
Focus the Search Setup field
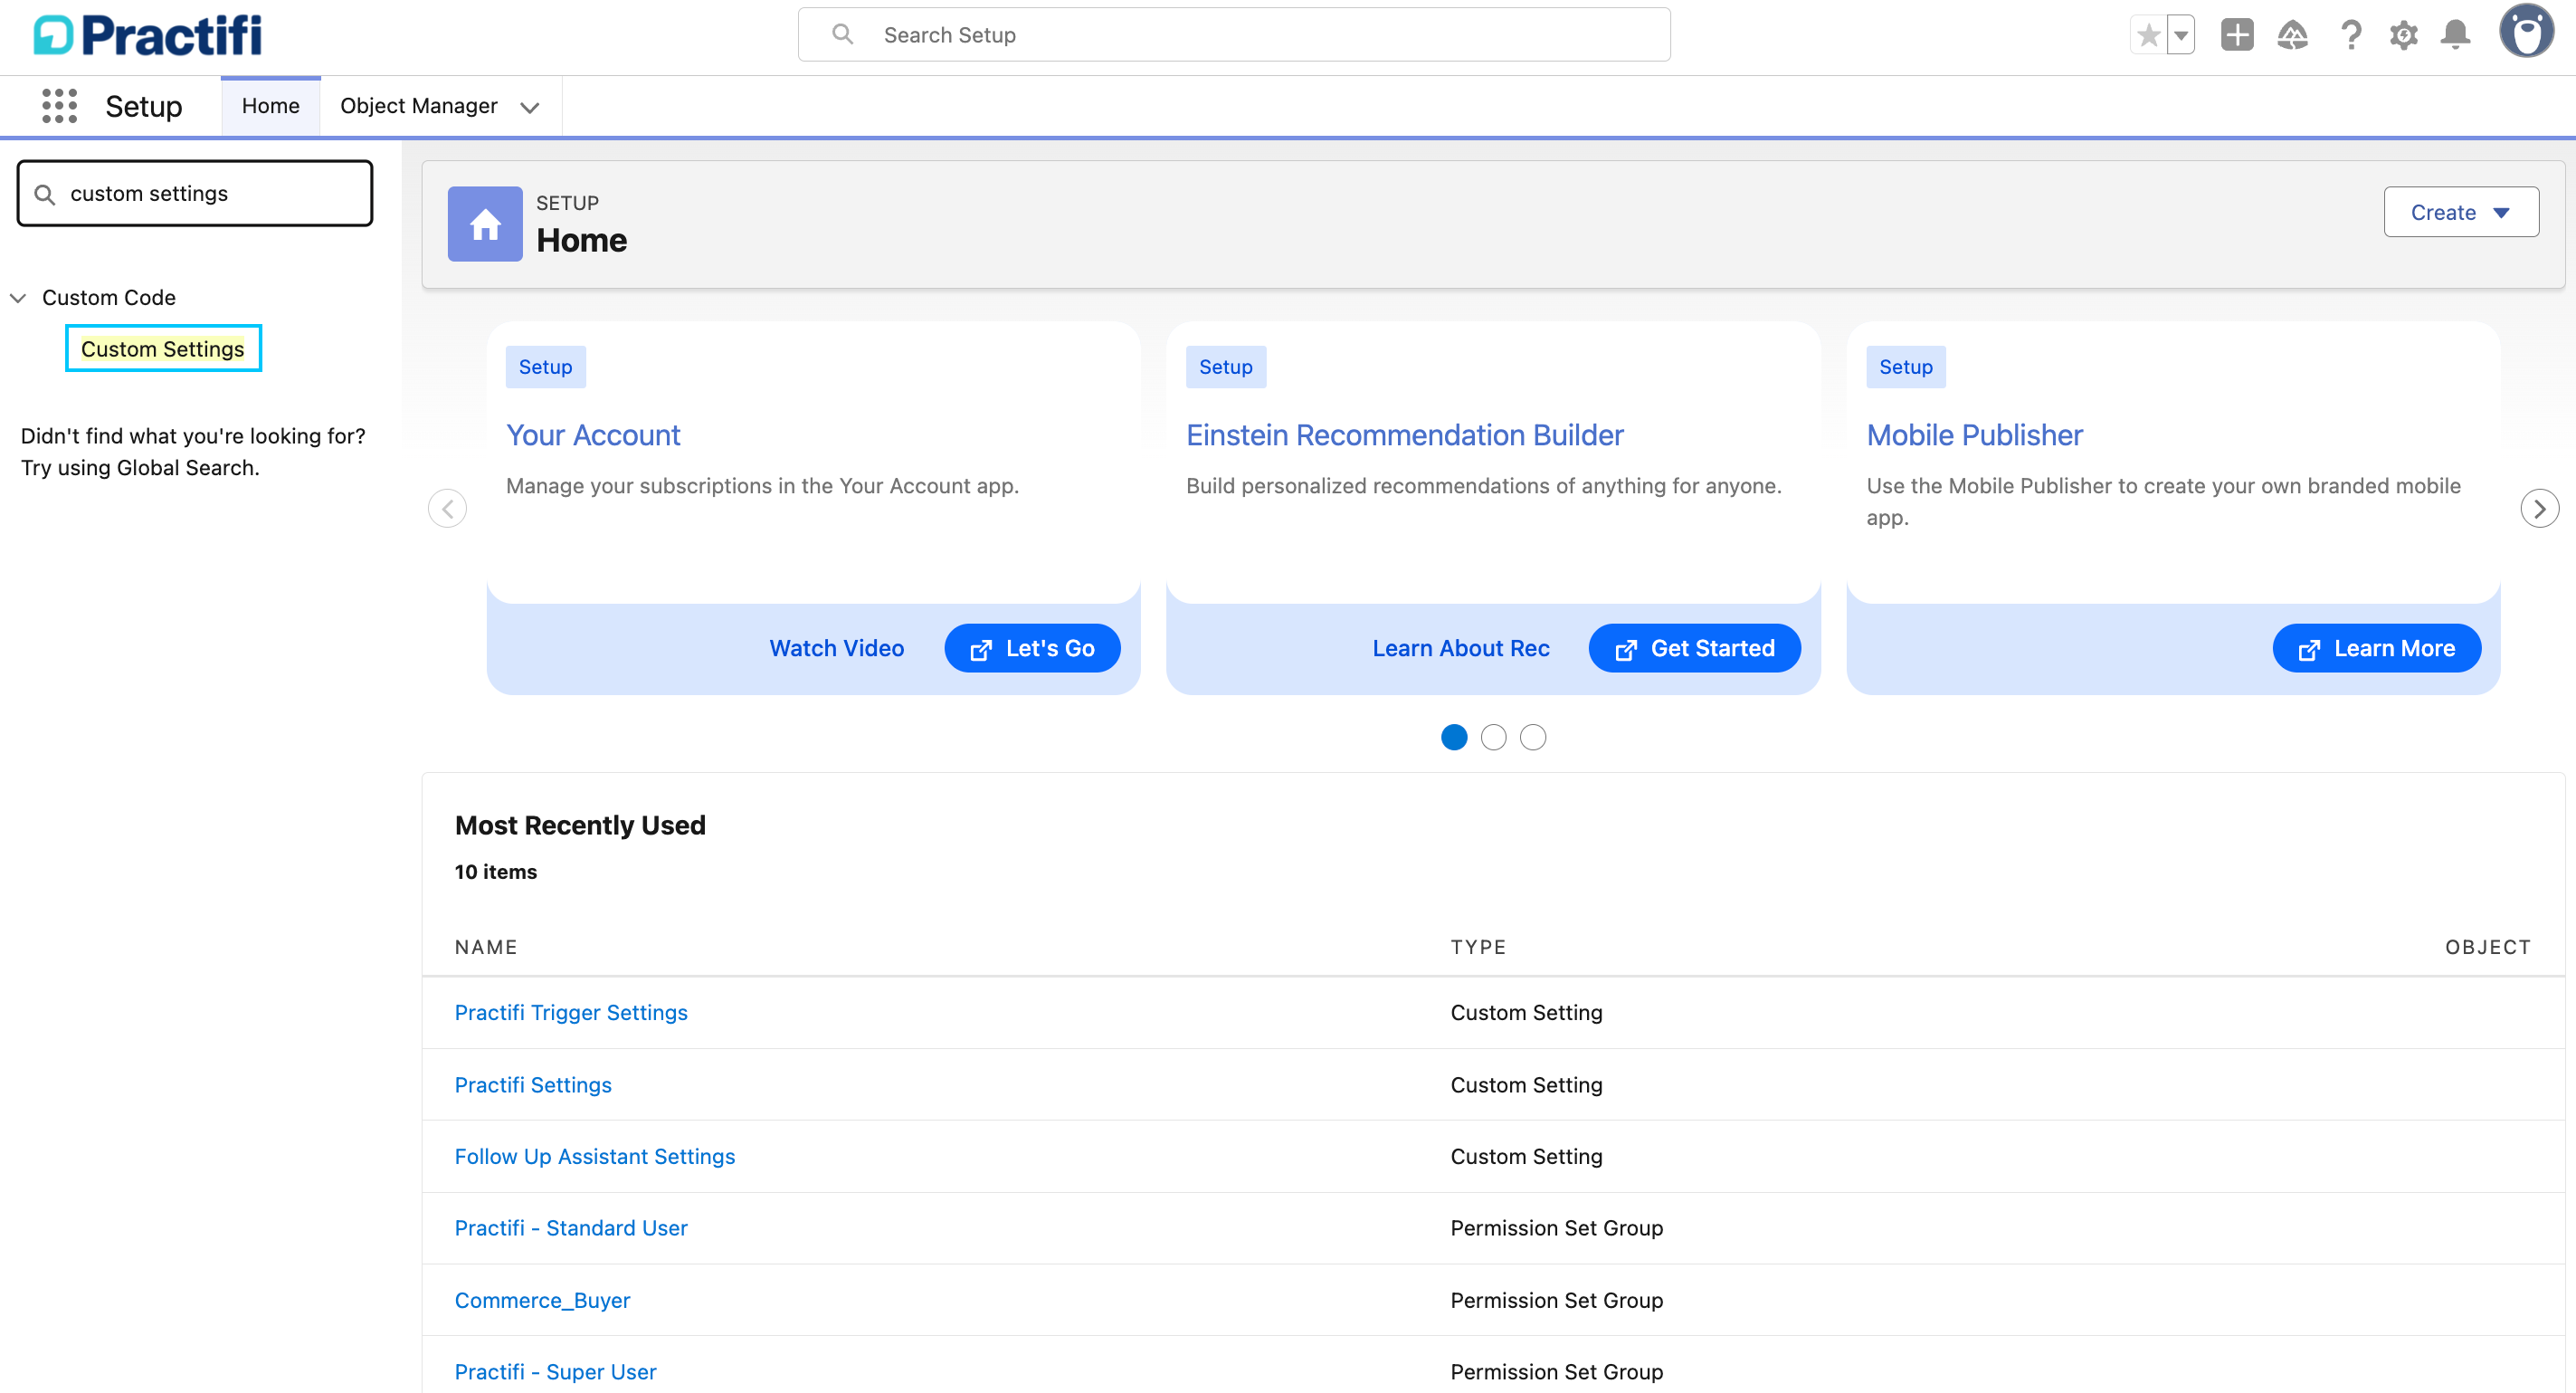[x=1234, y=35]
